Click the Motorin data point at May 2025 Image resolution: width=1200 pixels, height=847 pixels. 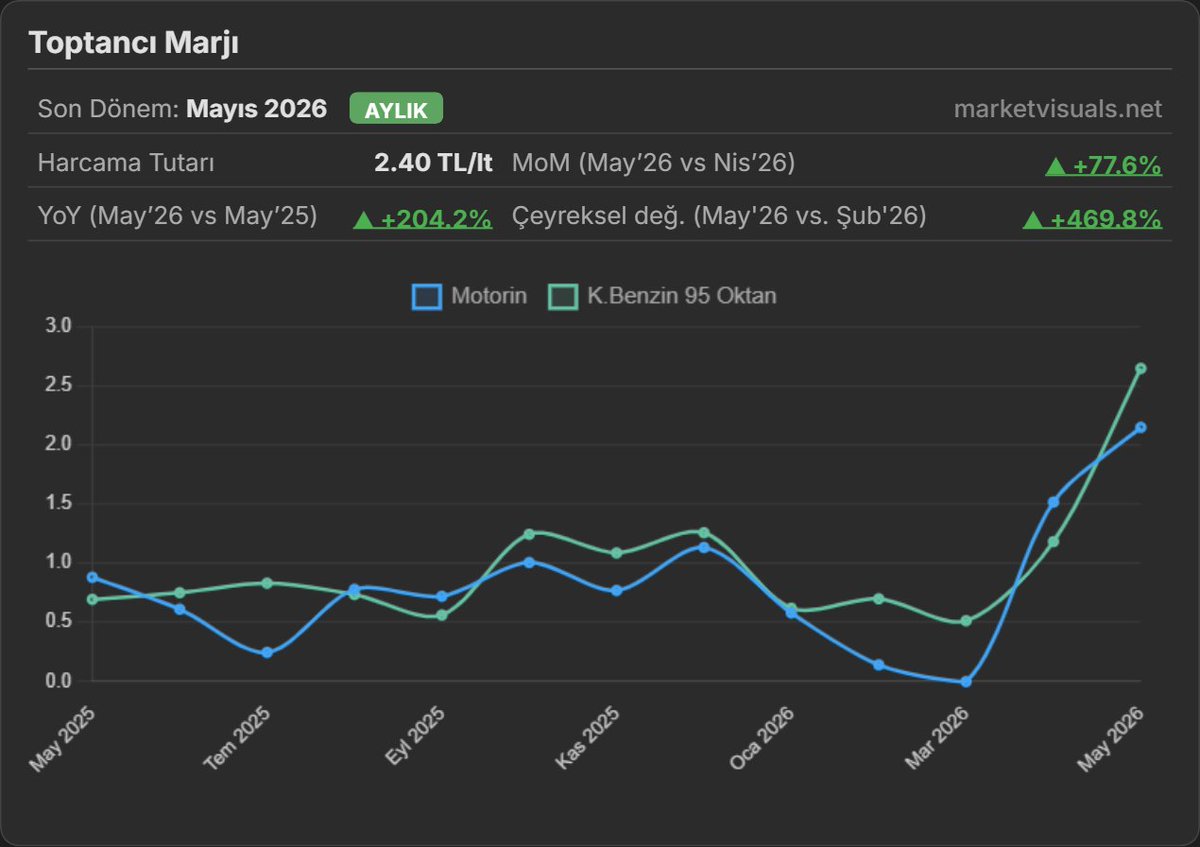(x=92, y=577)
